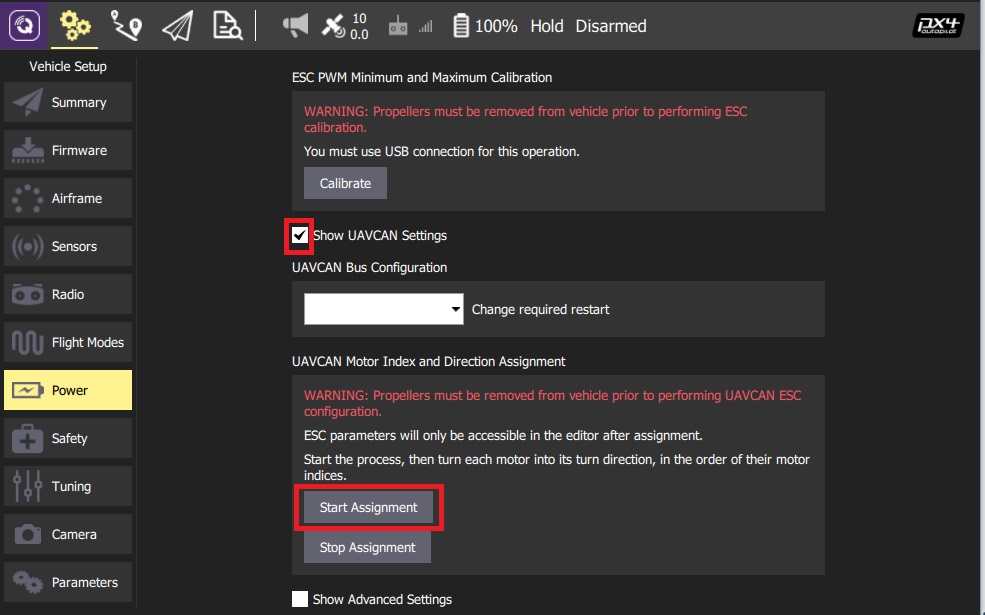Open the Parameters section
The image size is (985, 615).
tap(67, 582)
